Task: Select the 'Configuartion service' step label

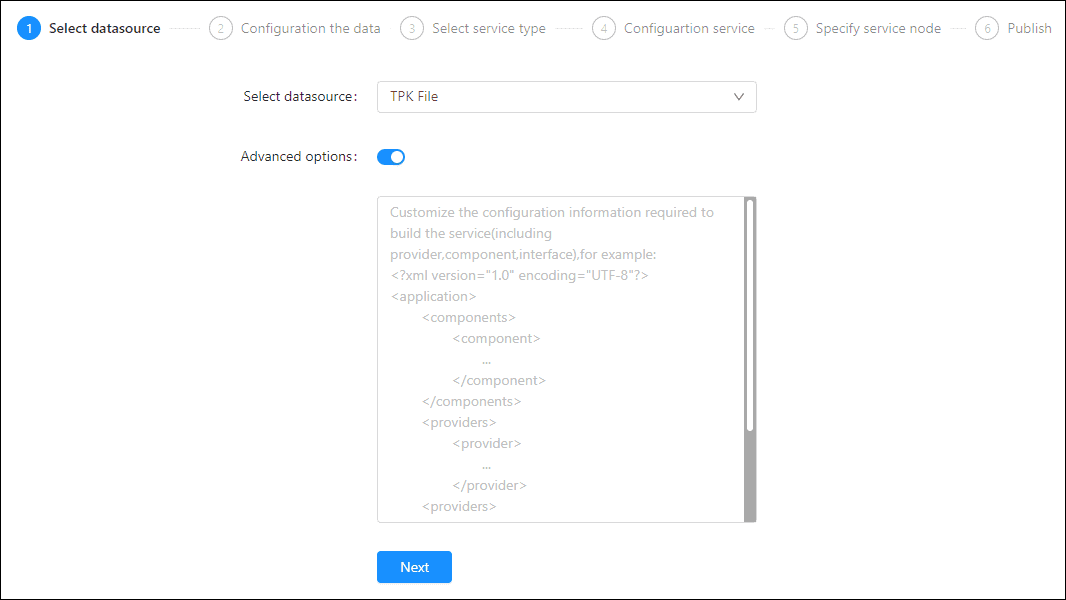Action: [x=689, y=28]
